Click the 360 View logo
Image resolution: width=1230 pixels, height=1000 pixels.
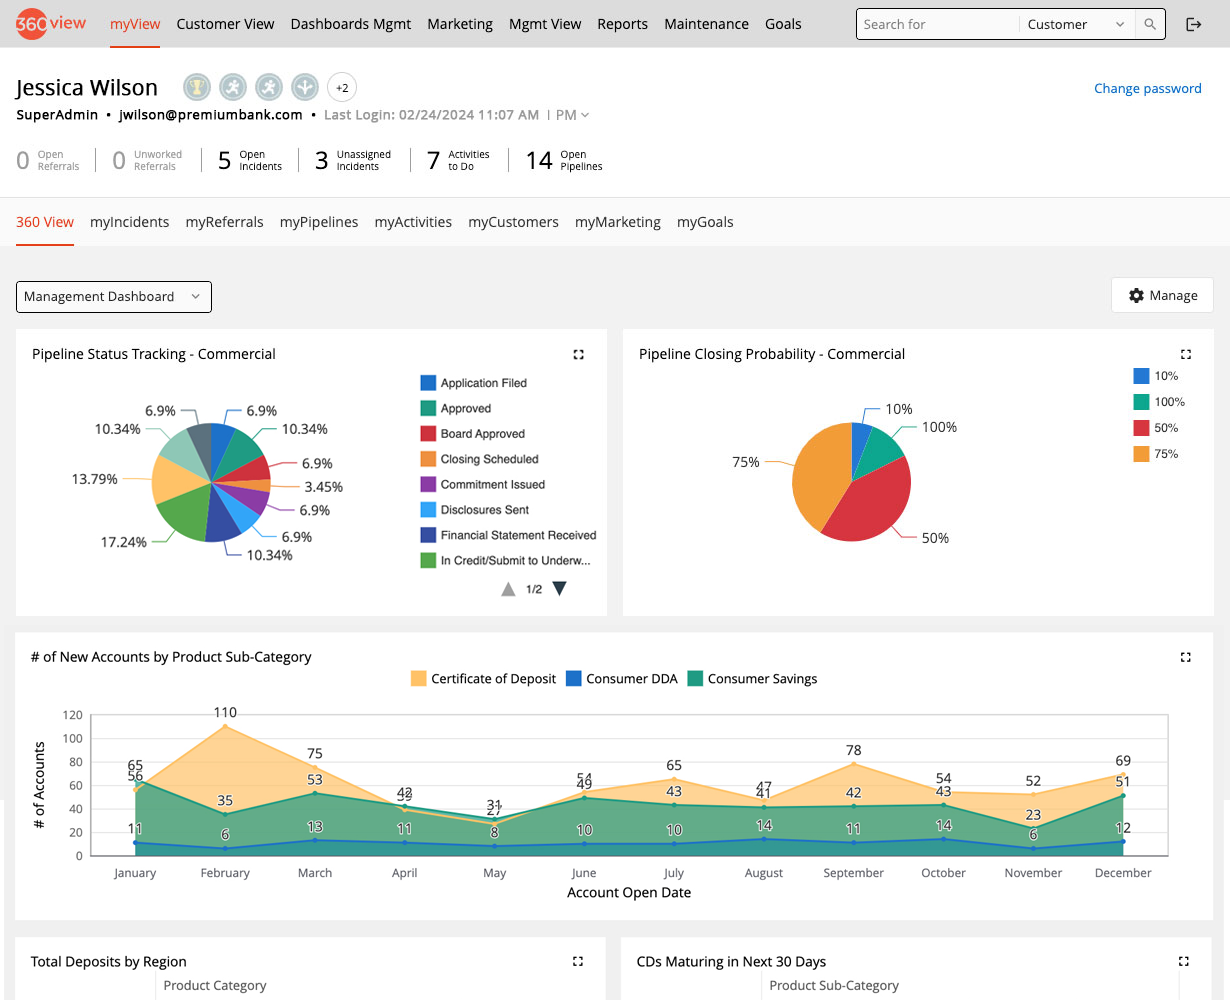[x=50, y=23]
